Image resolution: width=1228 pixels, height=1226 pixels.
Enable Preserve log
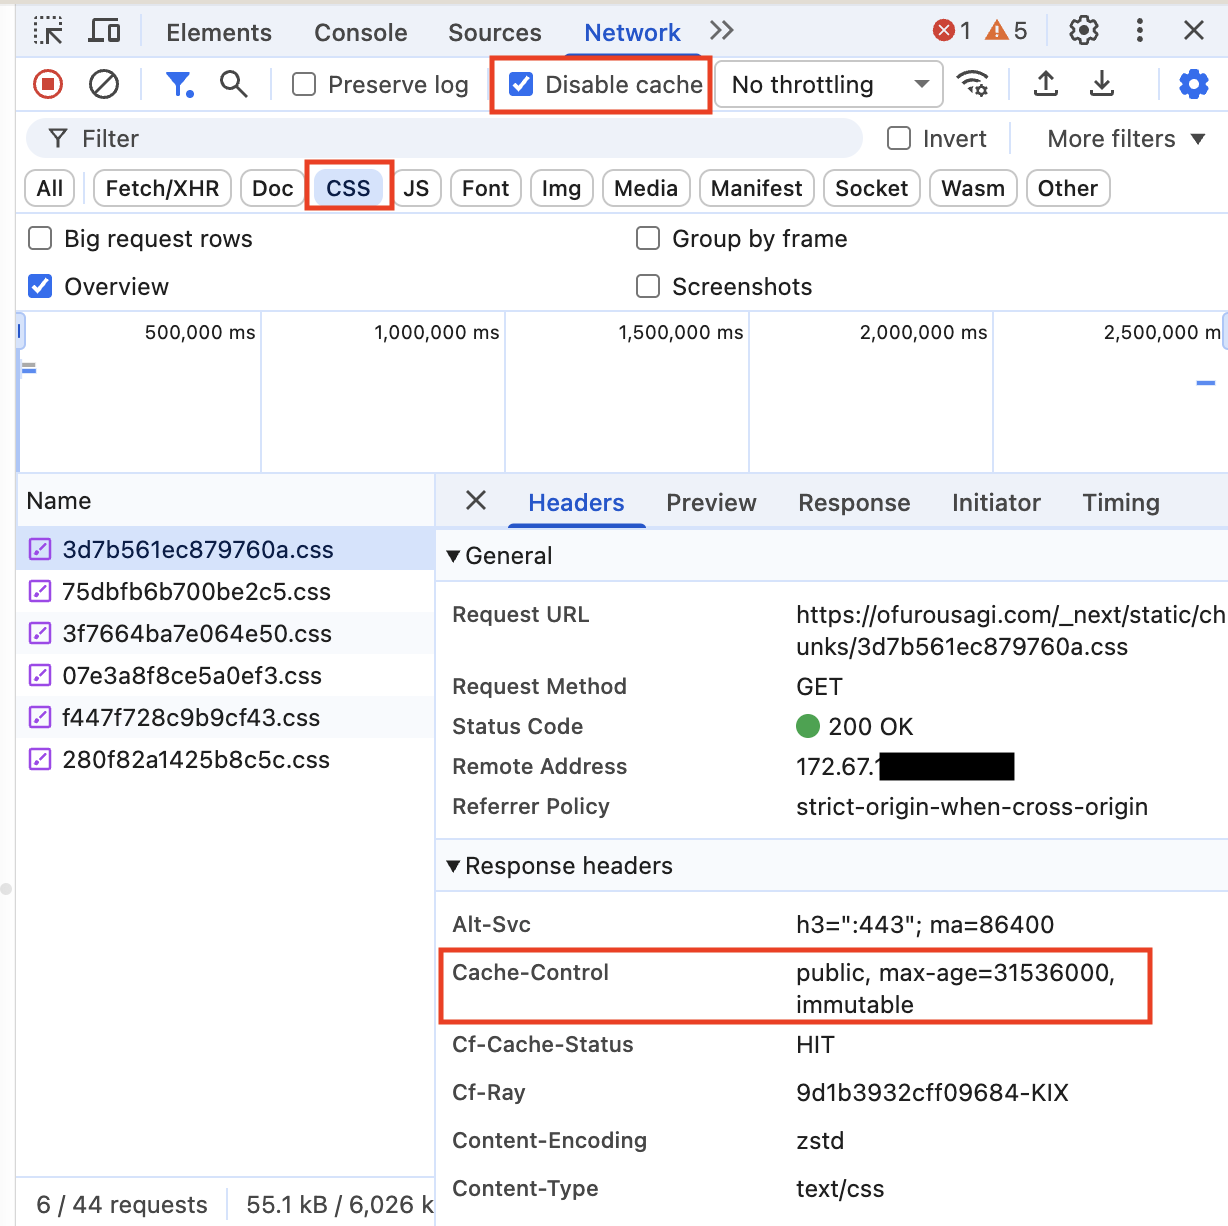[x=304, y=84]
